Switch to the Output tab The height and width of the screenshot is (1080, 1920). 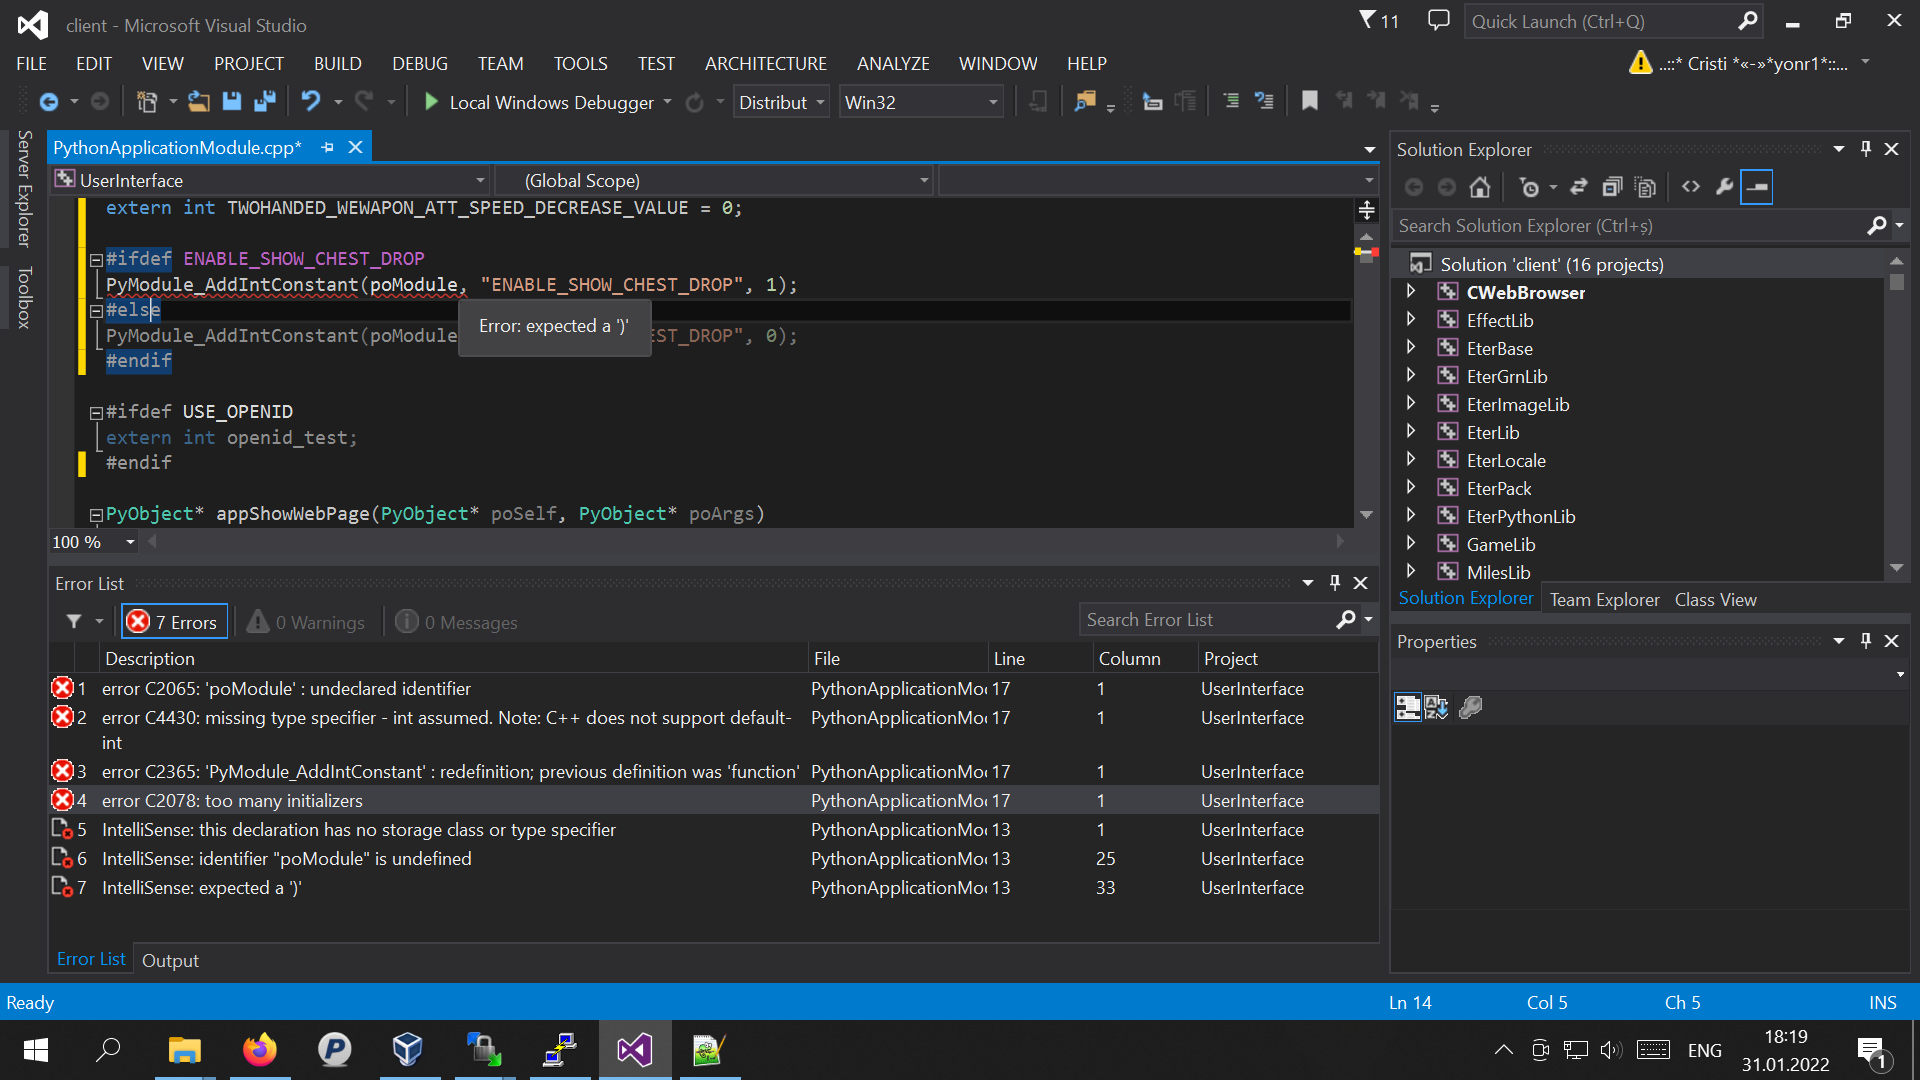pos(170,960)
